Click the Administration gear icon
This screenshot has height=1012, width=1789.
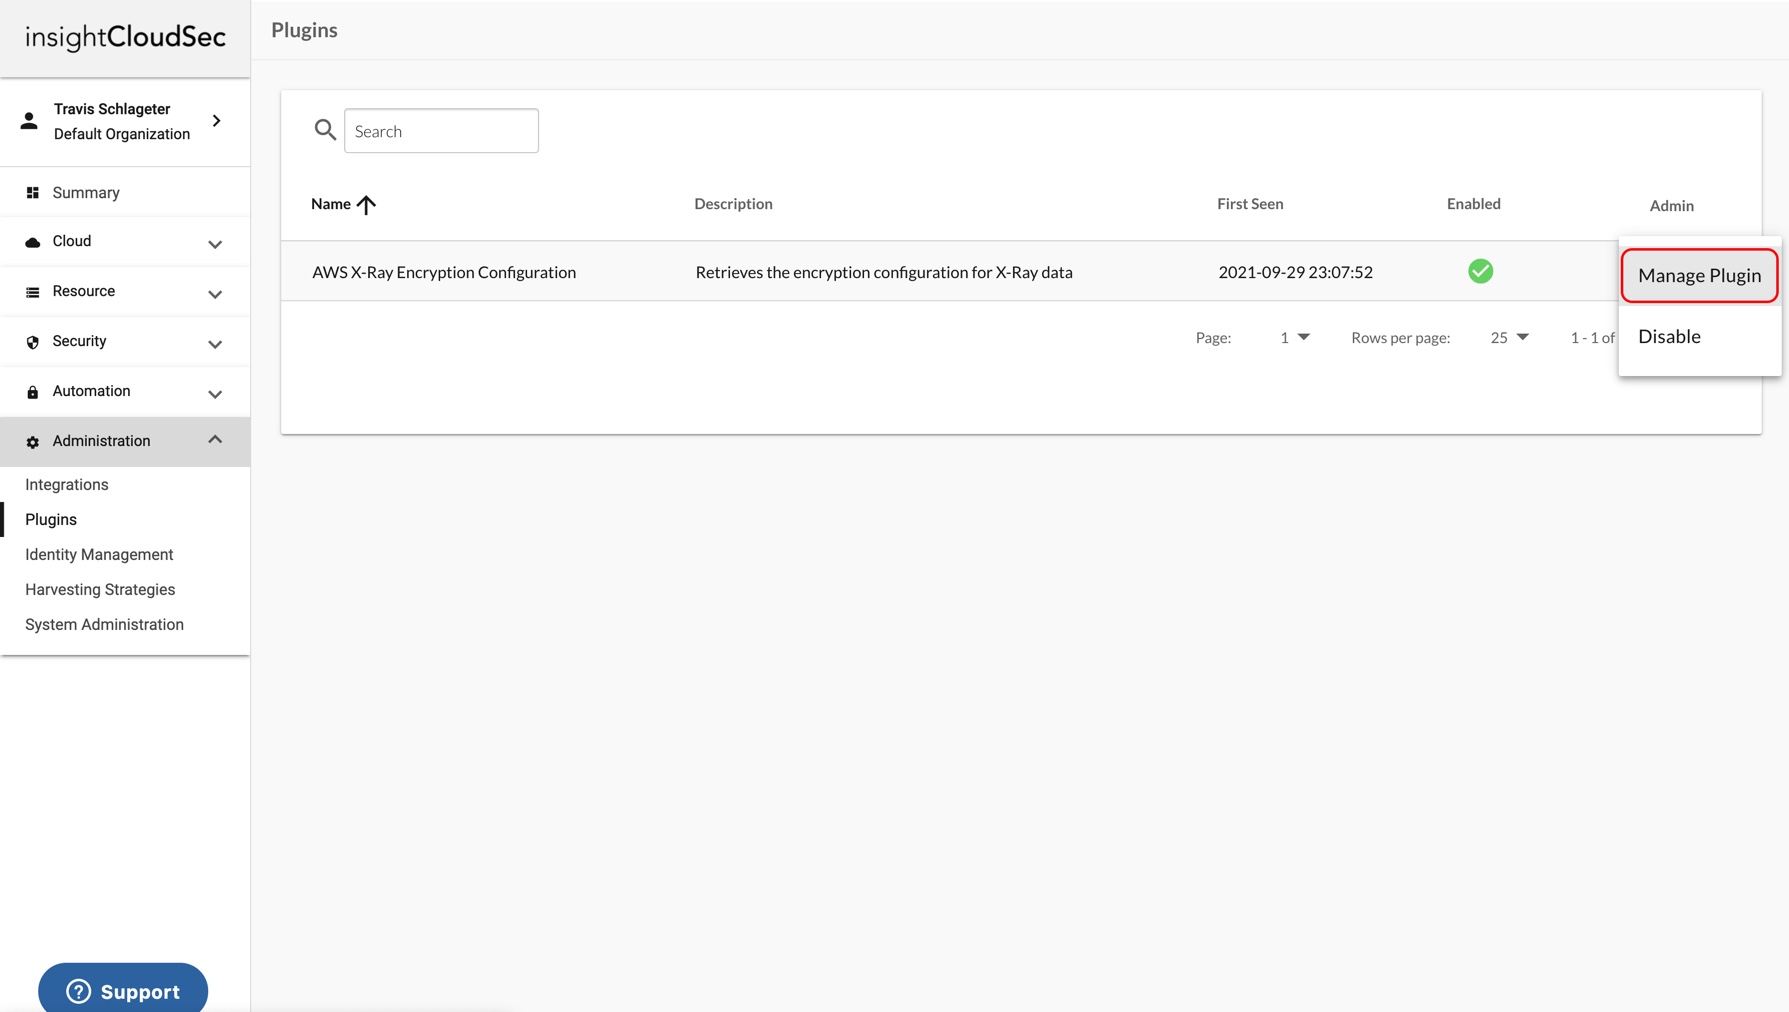pyautogui.click(x=33, y=442)
